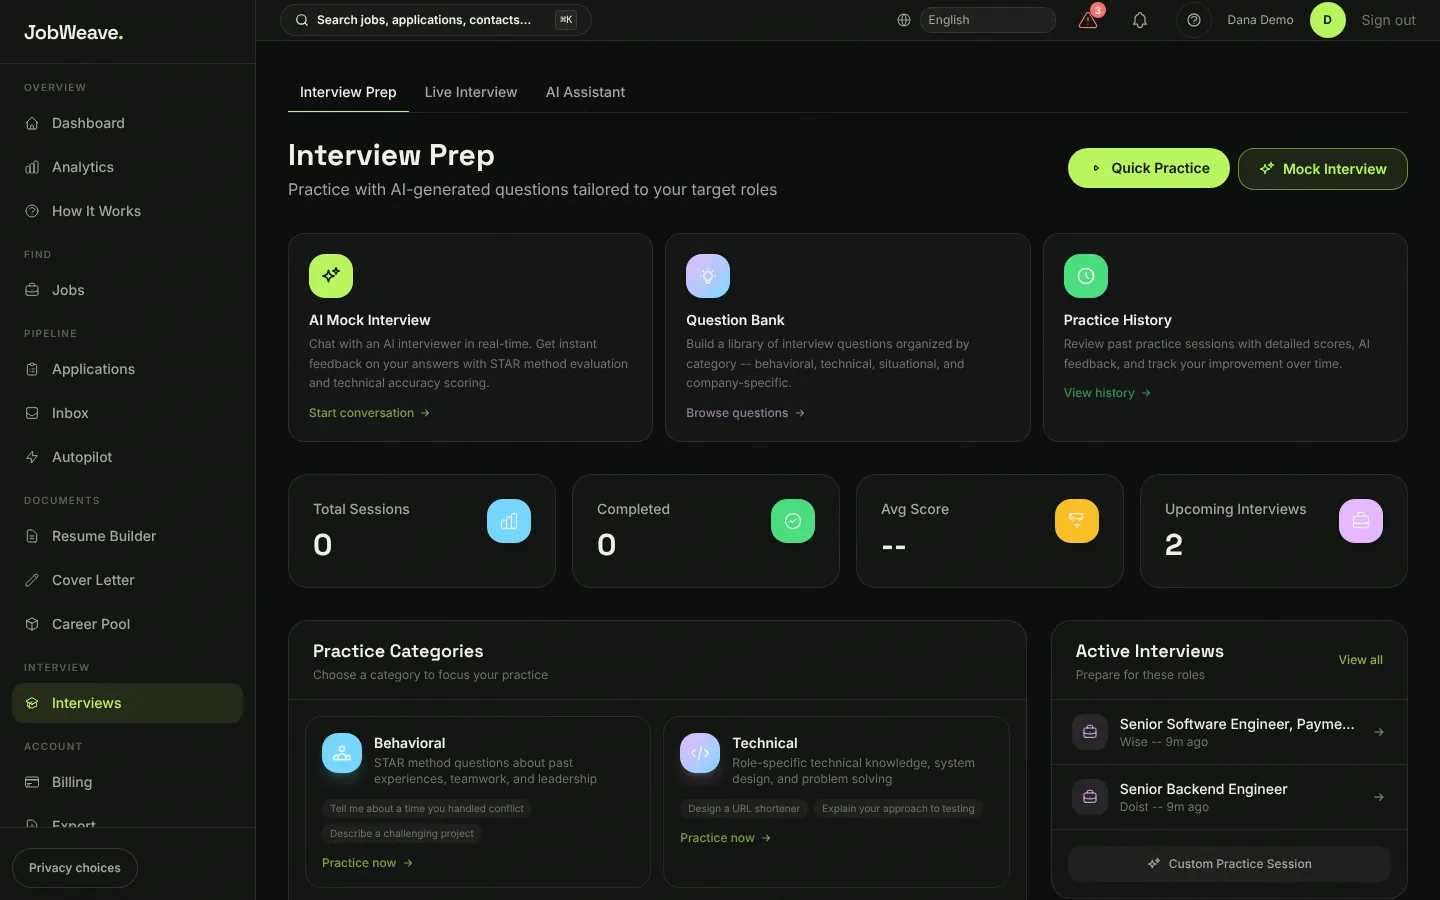The width and height of the screenshot is (1440, 900).
Task: Click the Question Bank lightbulb icon
Action: (708, 276)
